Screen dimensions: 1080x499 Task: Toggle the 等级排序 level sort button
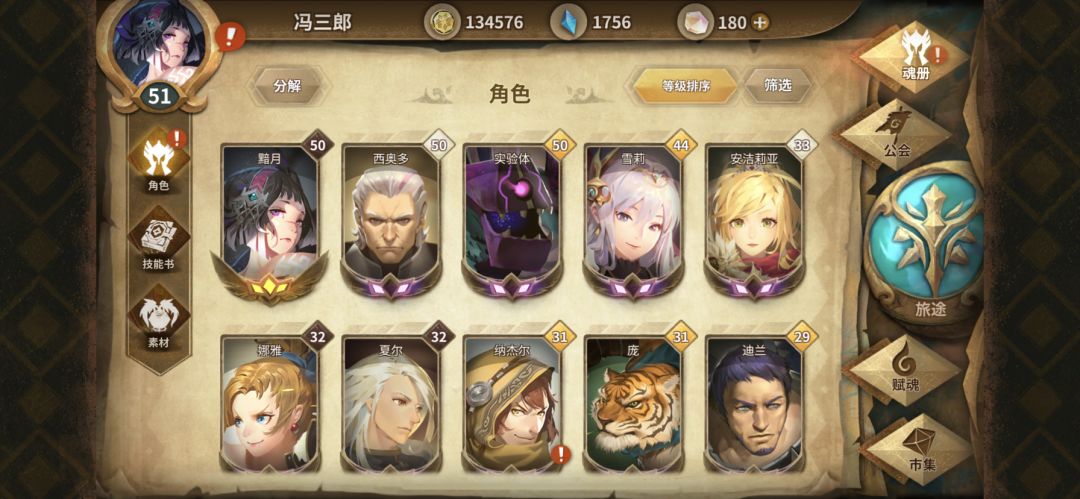click(x=685, y=86)
